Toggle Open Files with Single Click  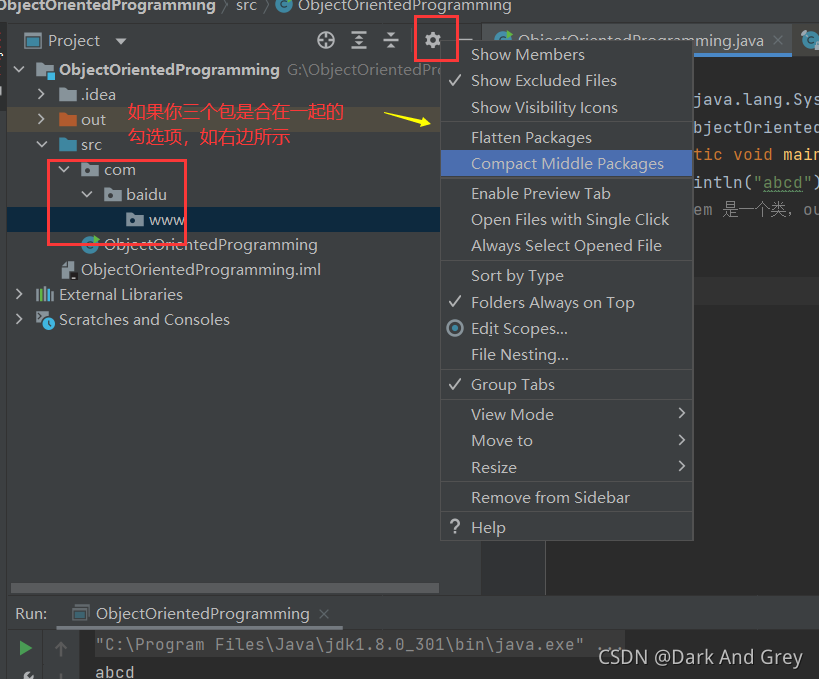(x=567, y=220)
